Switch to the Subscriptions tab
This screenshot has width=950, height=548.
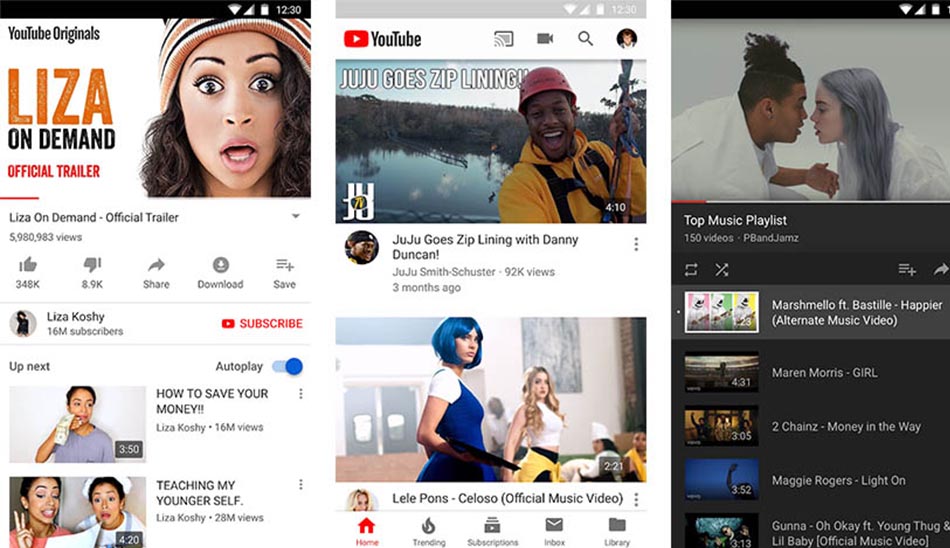tap(493, 532)
